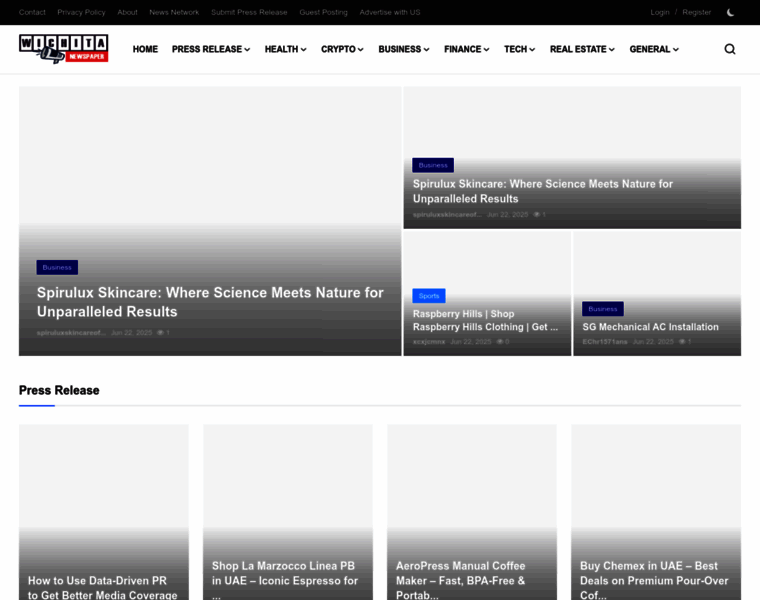Open Buy Chemex in UAE article
The height and width of the screenshot is (600, 760).
pos(654,580)
